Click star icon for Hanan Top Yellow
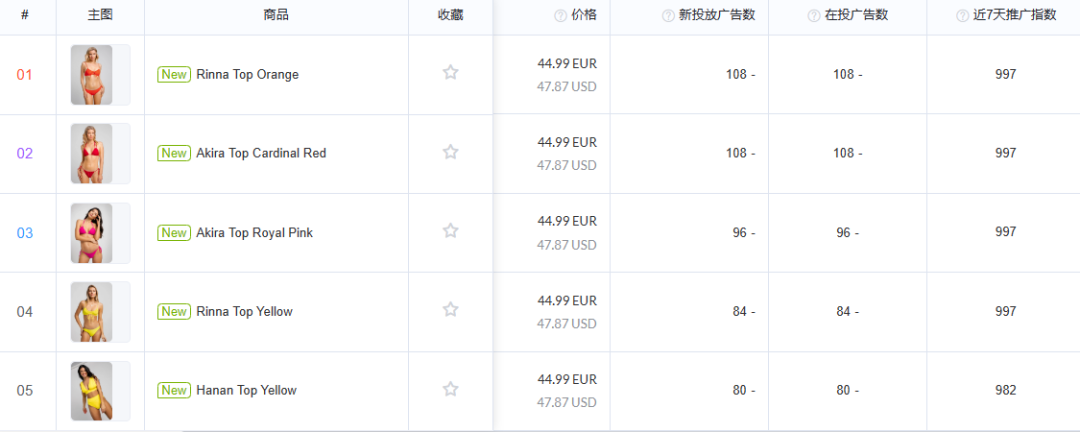Screen dimensions: 1080x432 coord(450,389)
